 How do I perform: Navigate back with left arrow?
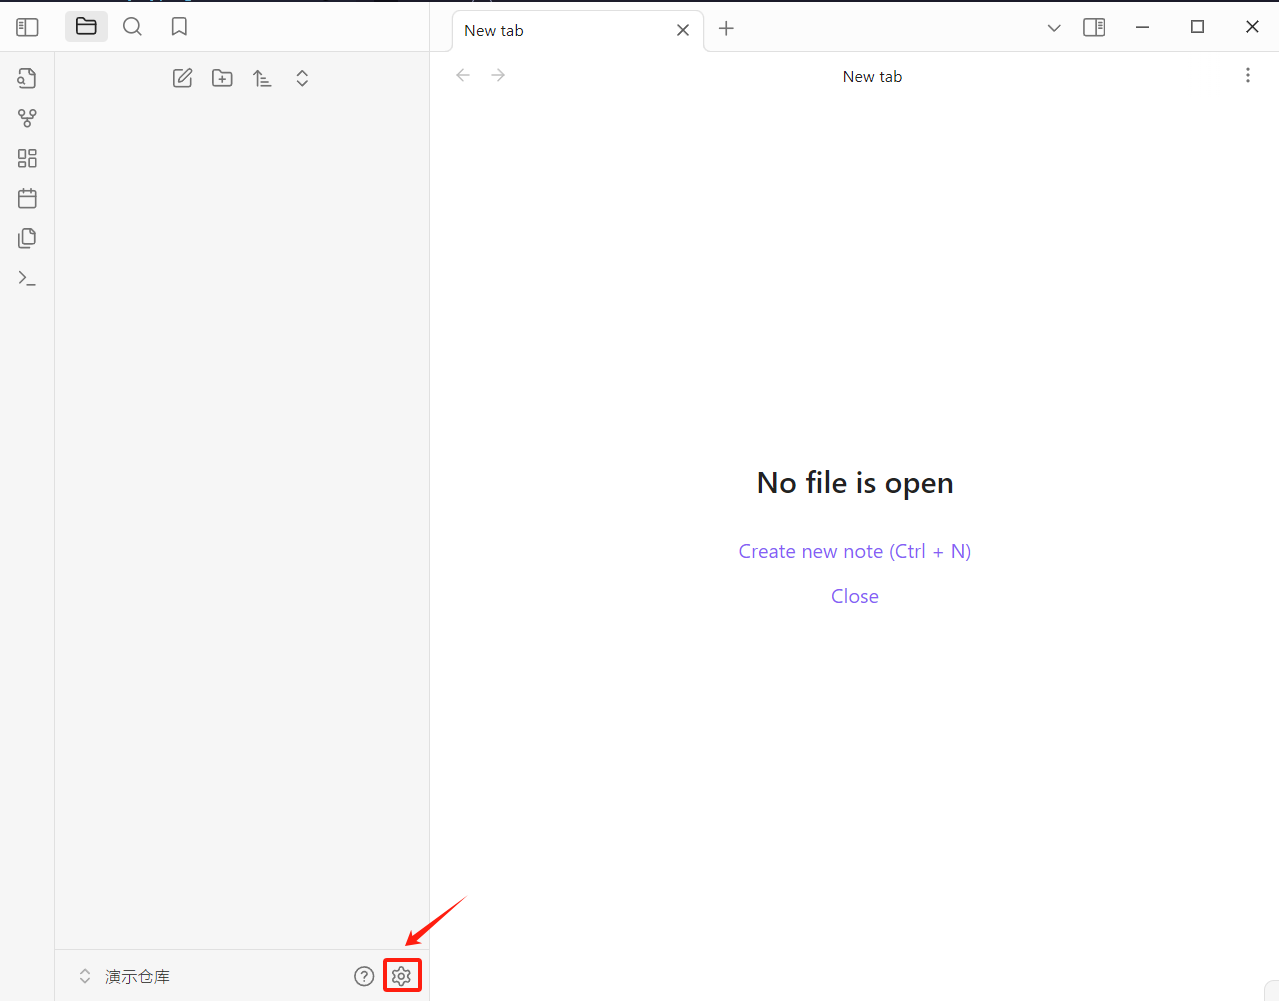(463, 75)
